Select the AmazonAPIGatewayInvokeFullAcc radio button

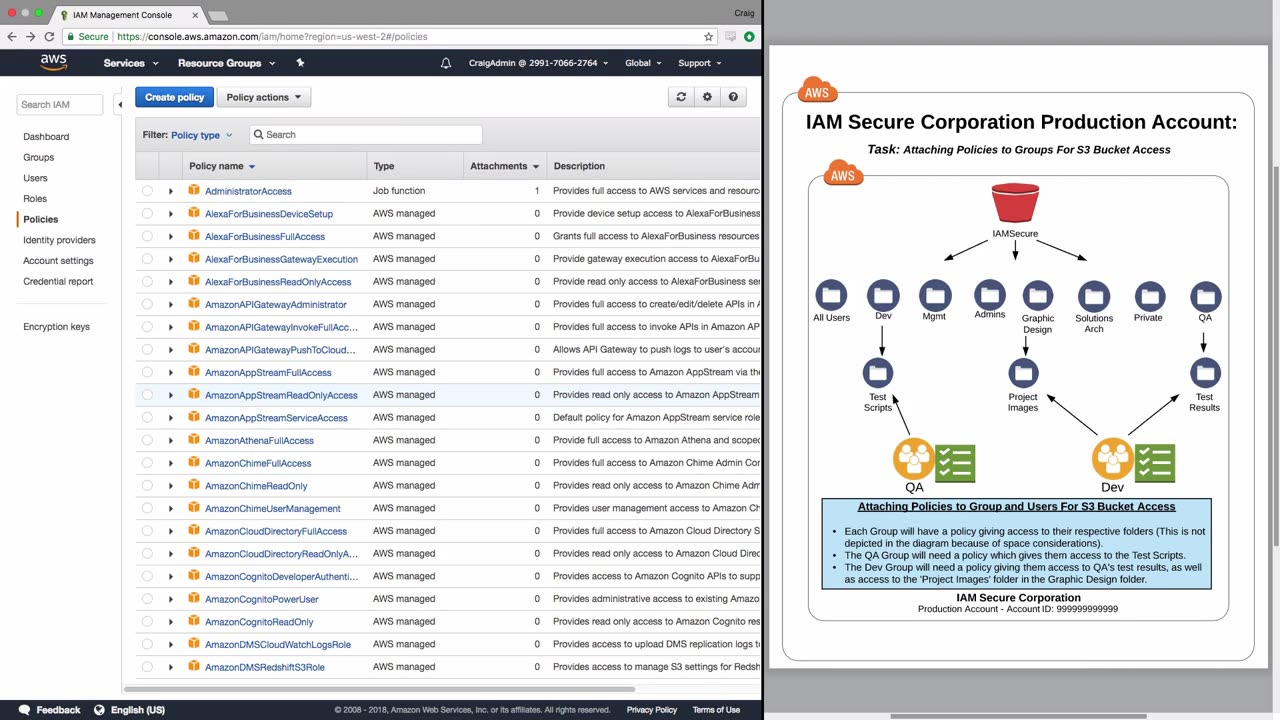pos(147,327)
